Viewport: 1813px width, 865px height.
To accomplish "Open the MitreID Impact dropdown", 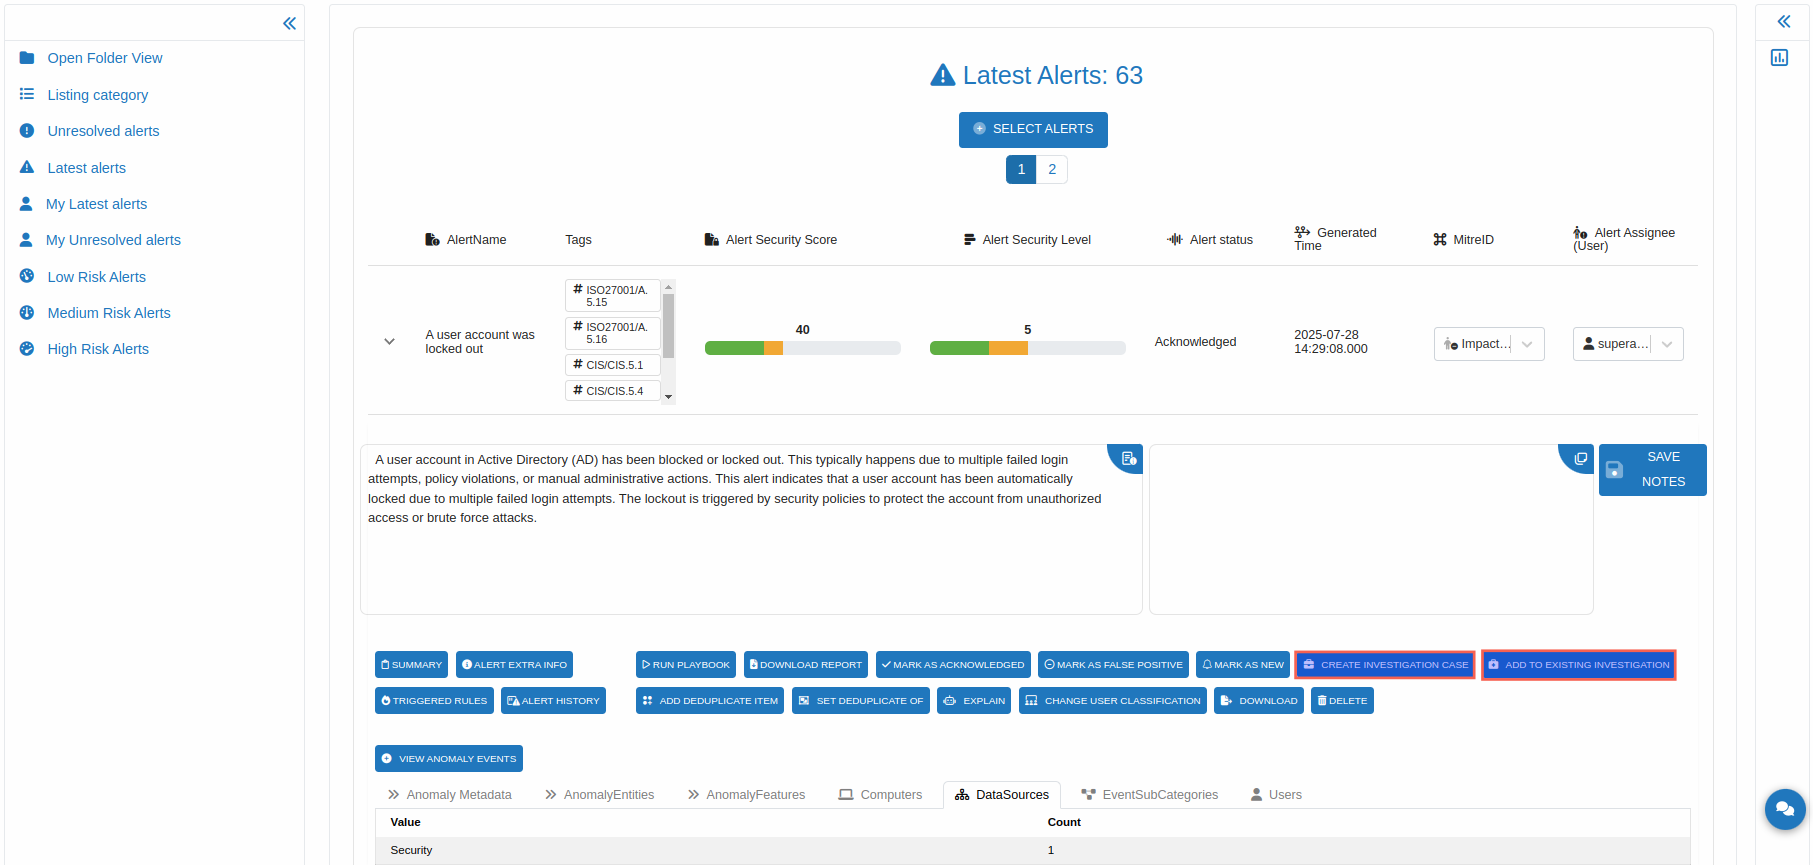I will (x=1488, y=344).
